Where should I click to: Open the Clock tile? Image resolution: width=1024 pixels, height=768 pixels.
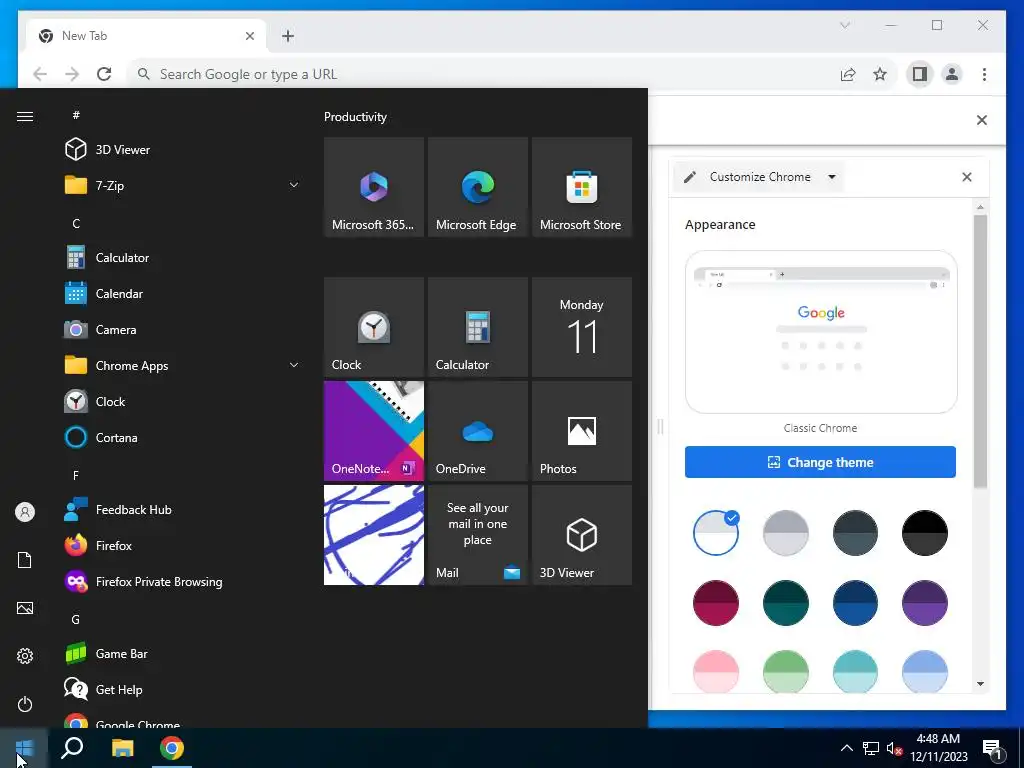tap(374, 327)
